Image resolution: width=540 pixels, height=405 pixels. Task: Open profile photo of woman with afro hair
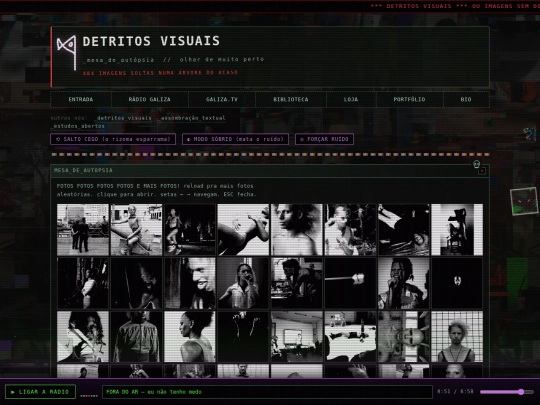[x=190, y=337]
